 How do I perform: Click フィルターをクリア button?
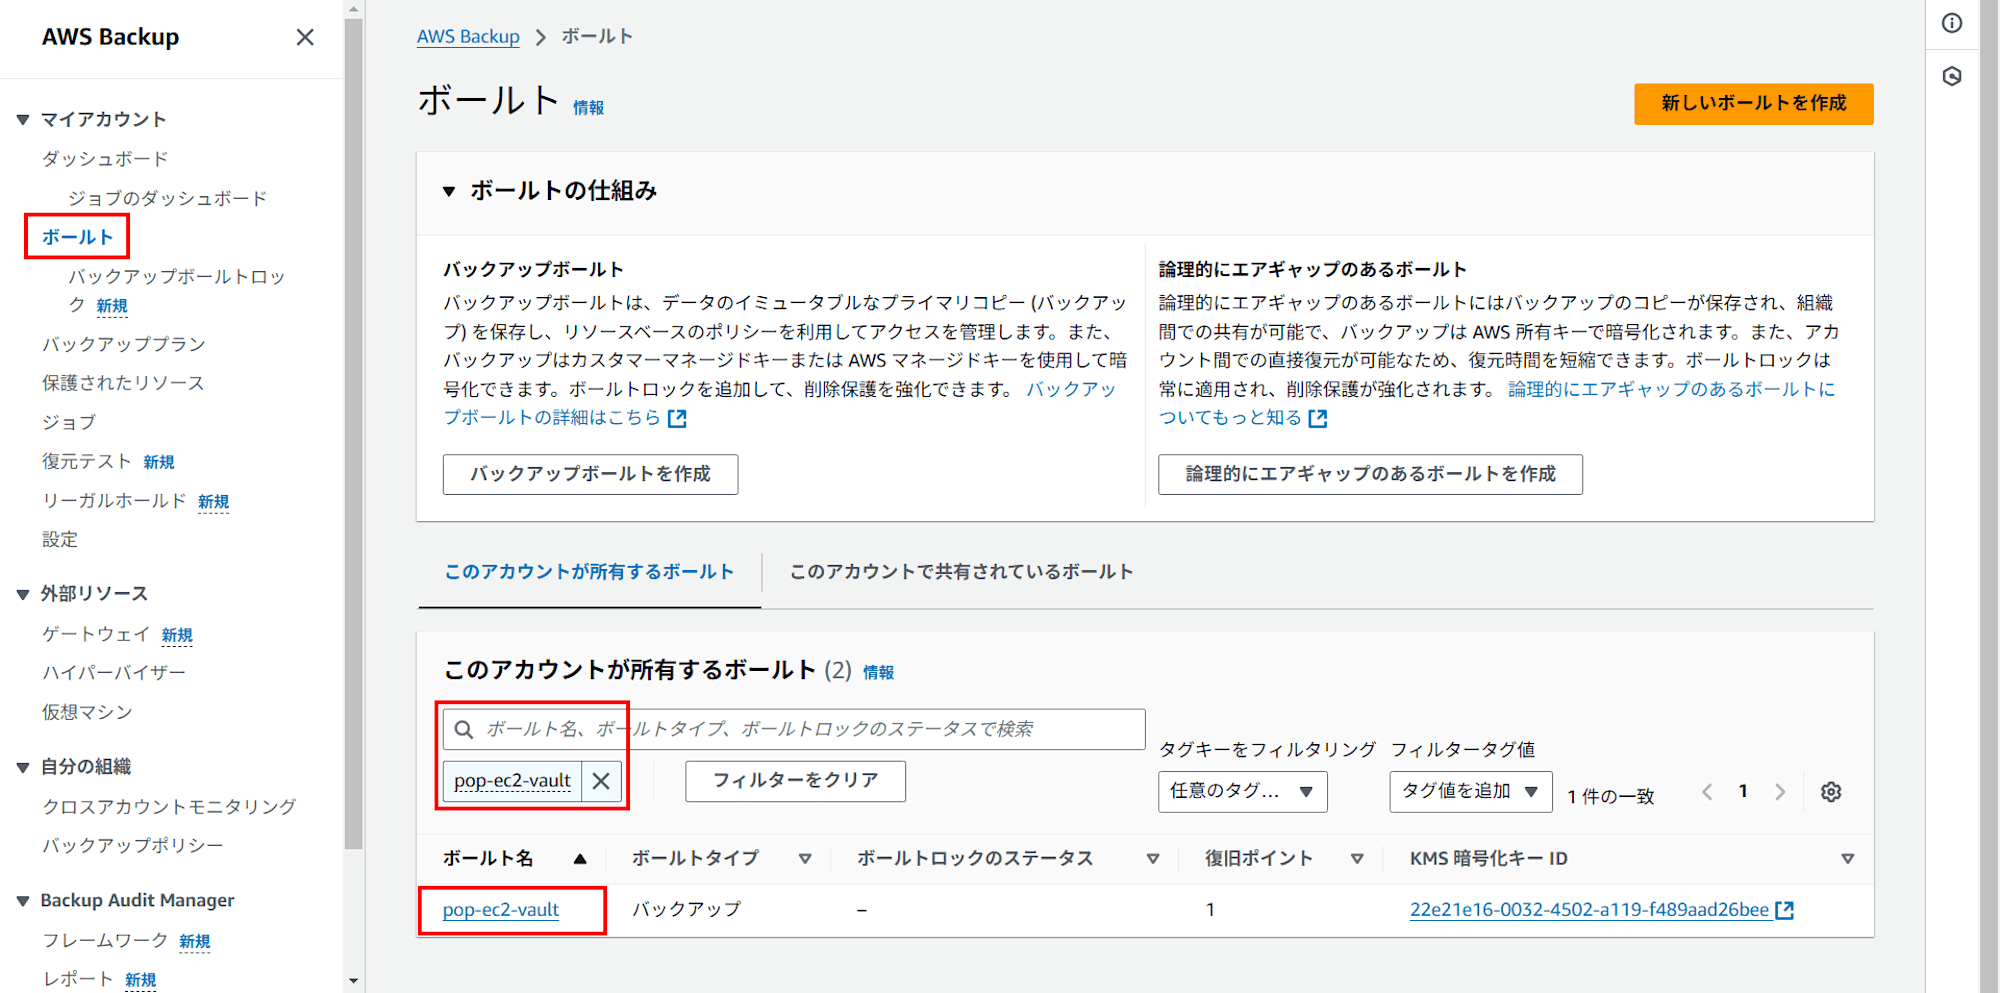[x=795, y=781]
